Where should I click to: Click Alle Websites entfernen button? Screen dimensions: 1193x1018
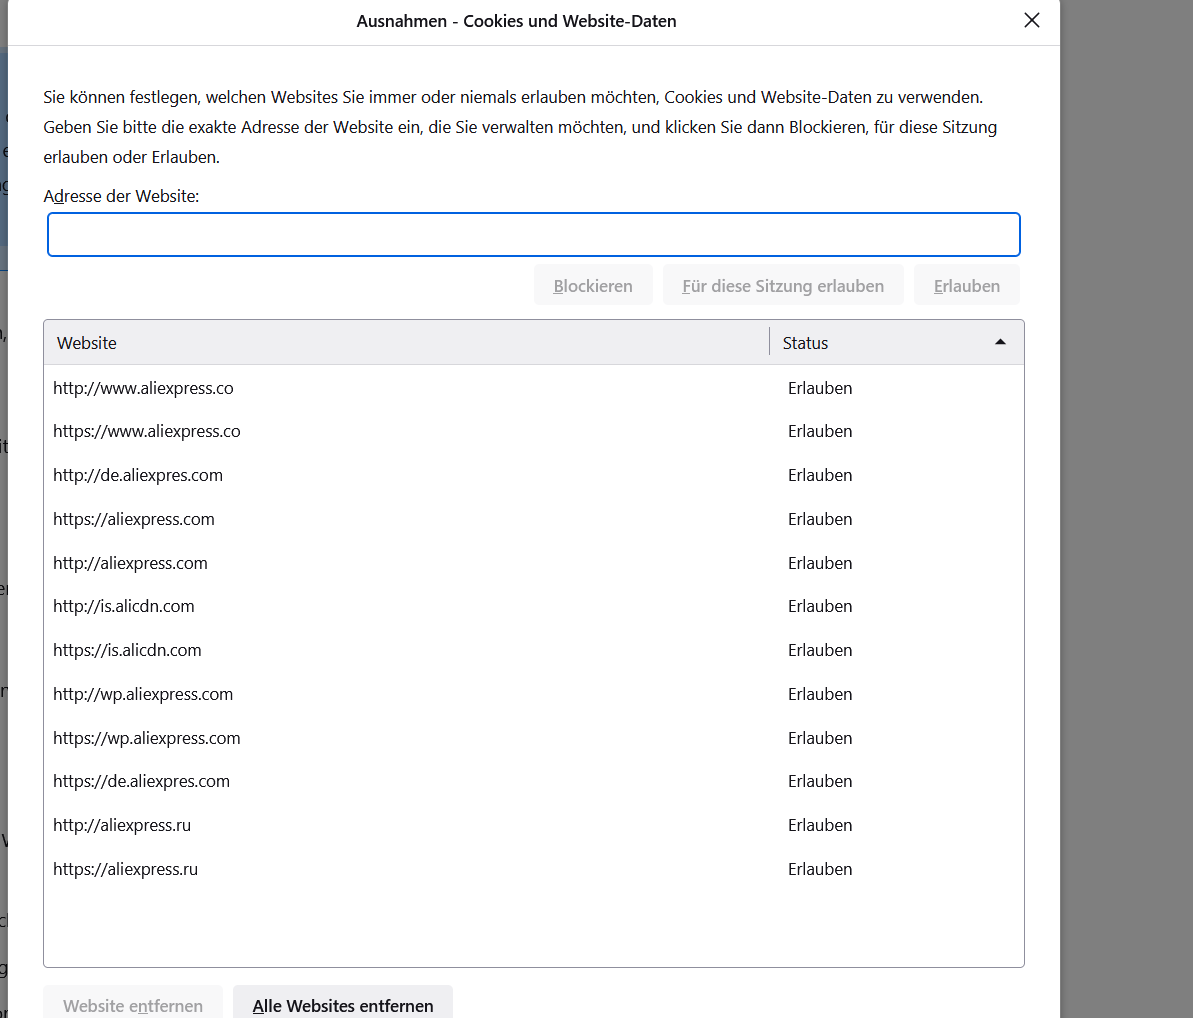342,1005
